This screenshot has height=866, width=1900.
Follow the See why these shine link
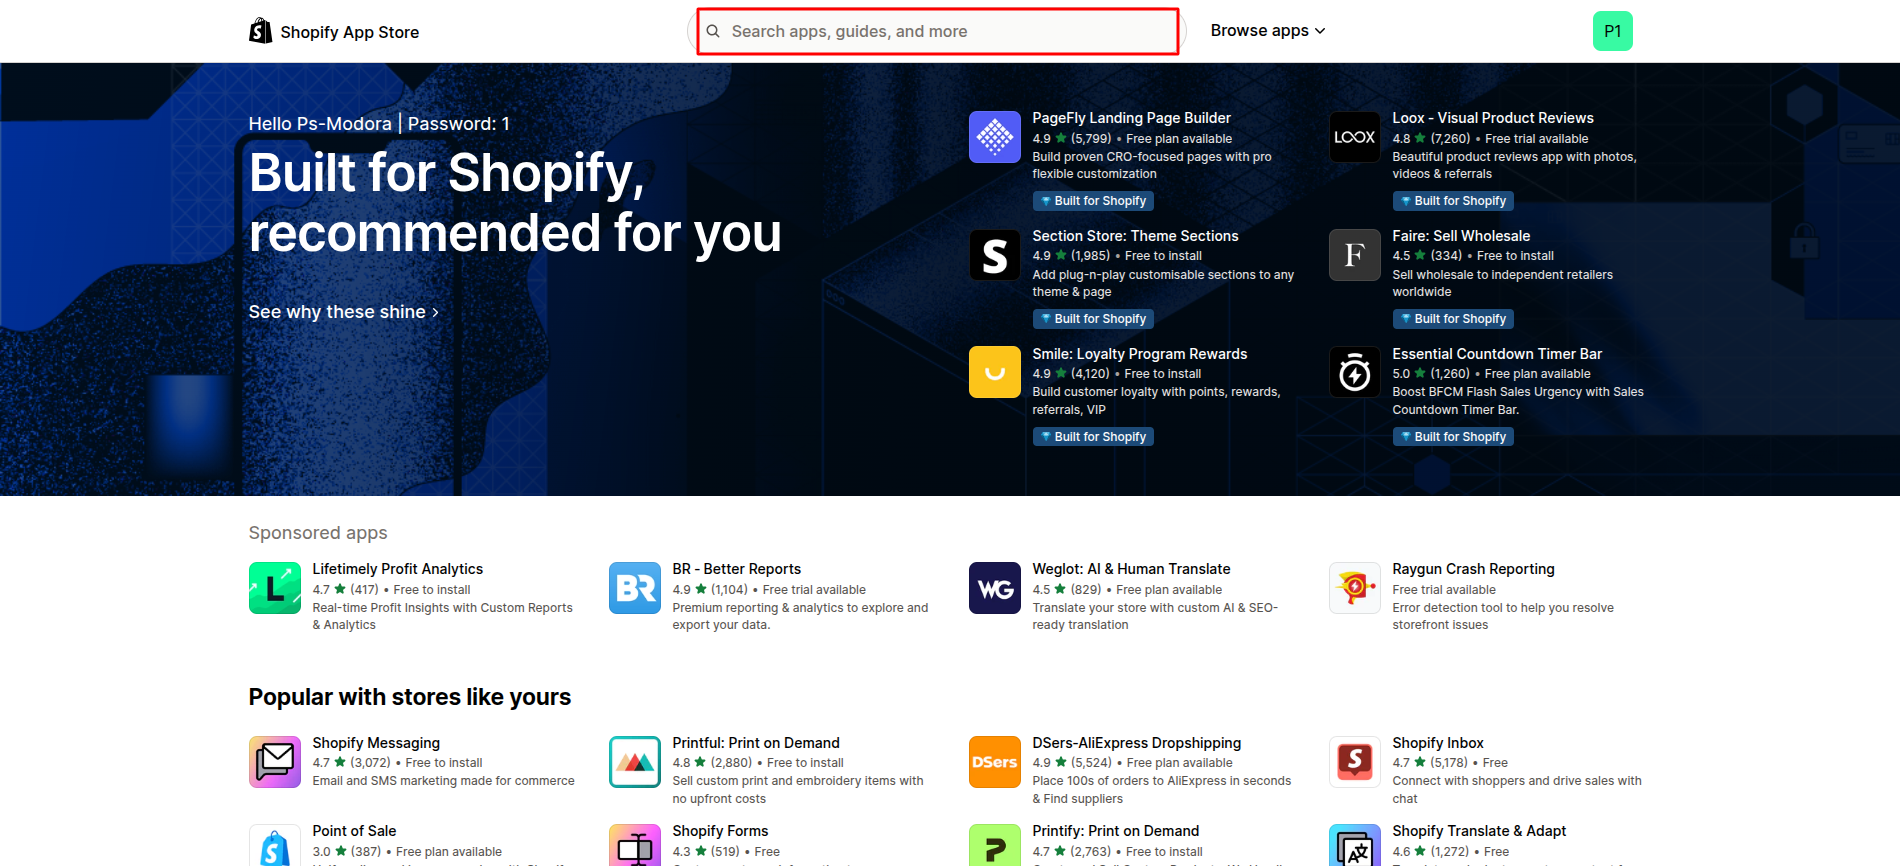[x=343, y=312]
